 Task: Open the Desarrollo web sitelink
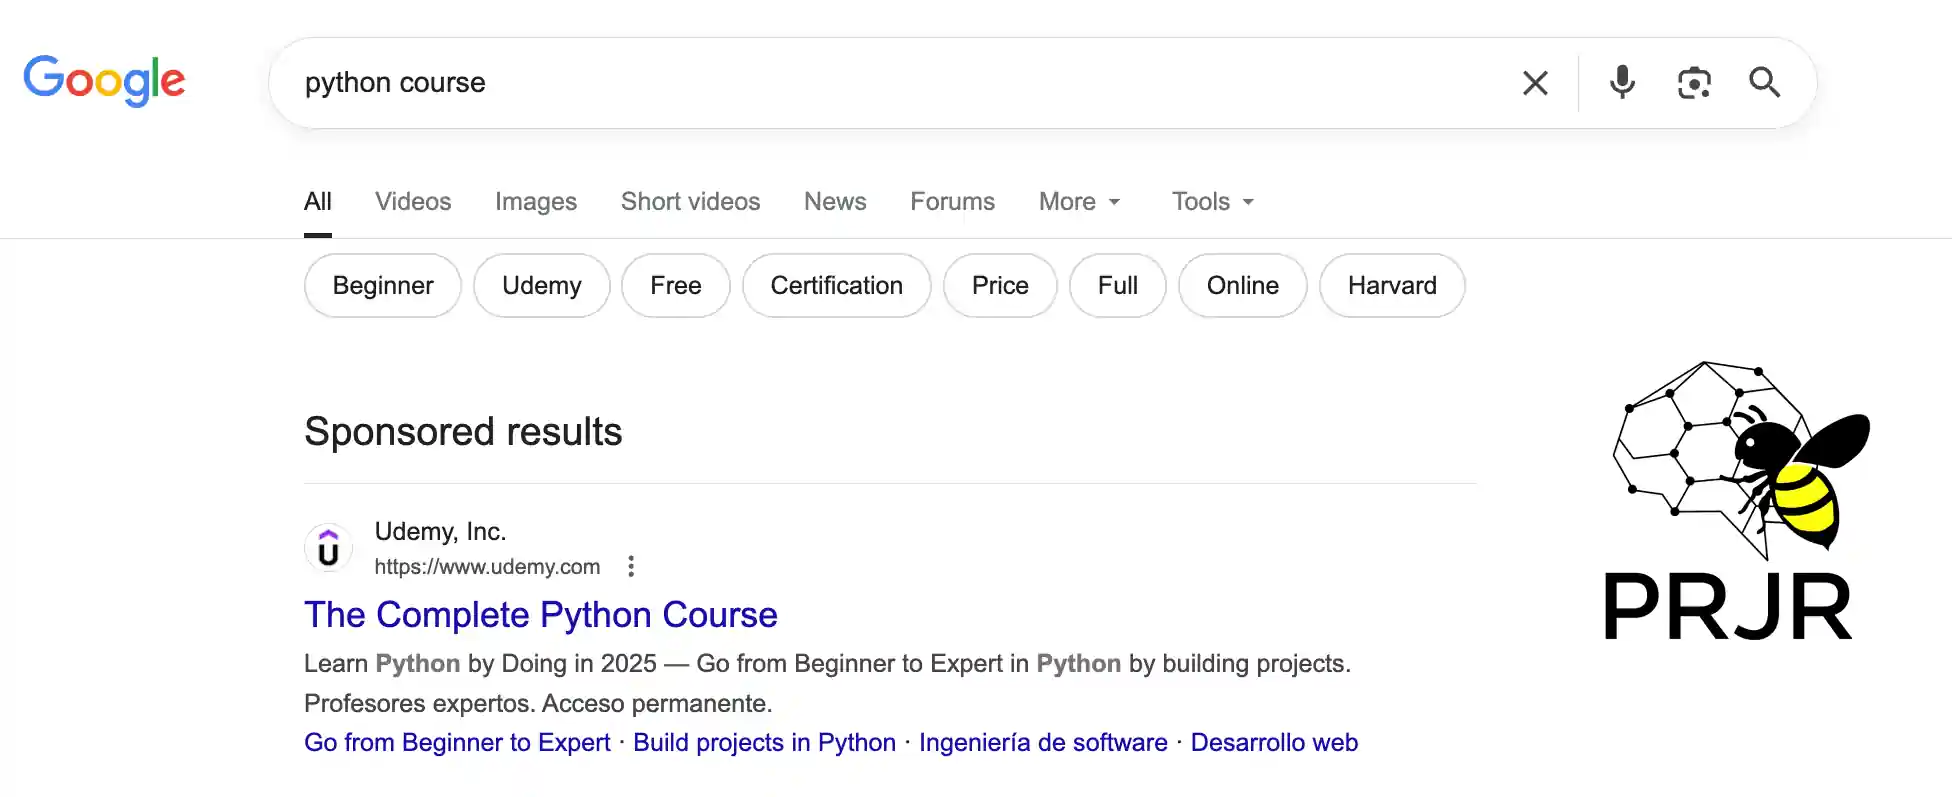pyautogui.click(x=1274, y=743)
